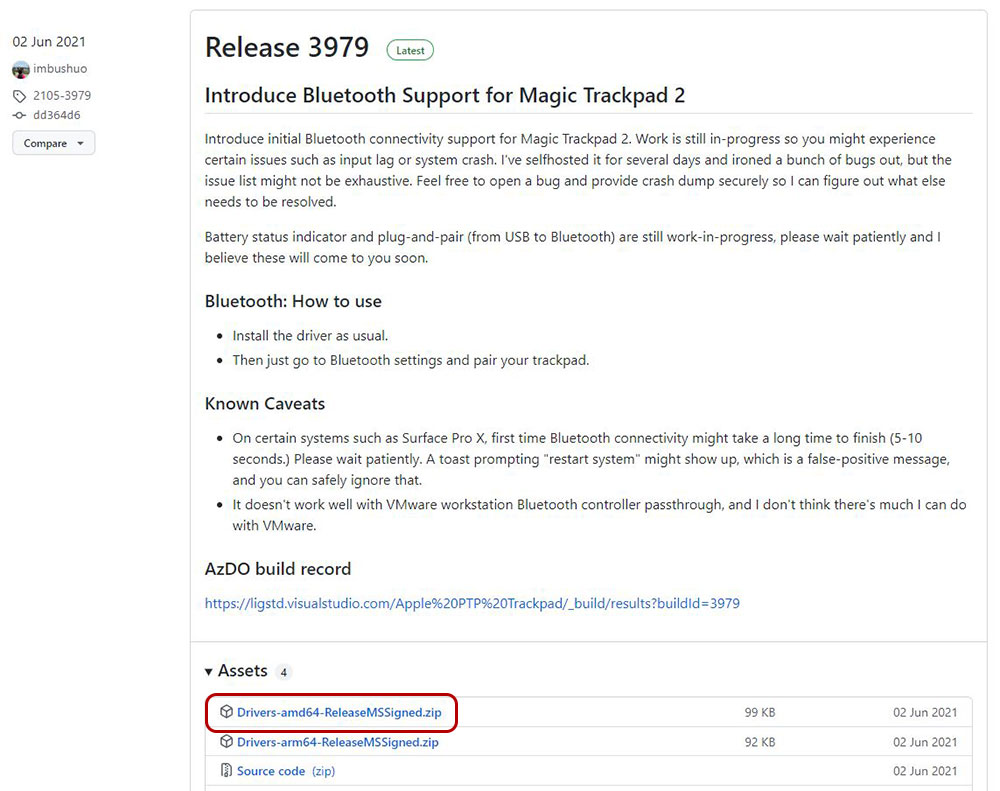Download Drivers-arm64-ReleaseMSSigned.zip
The width and height of the screenshot is (1000, 791).
click(337, 742)
